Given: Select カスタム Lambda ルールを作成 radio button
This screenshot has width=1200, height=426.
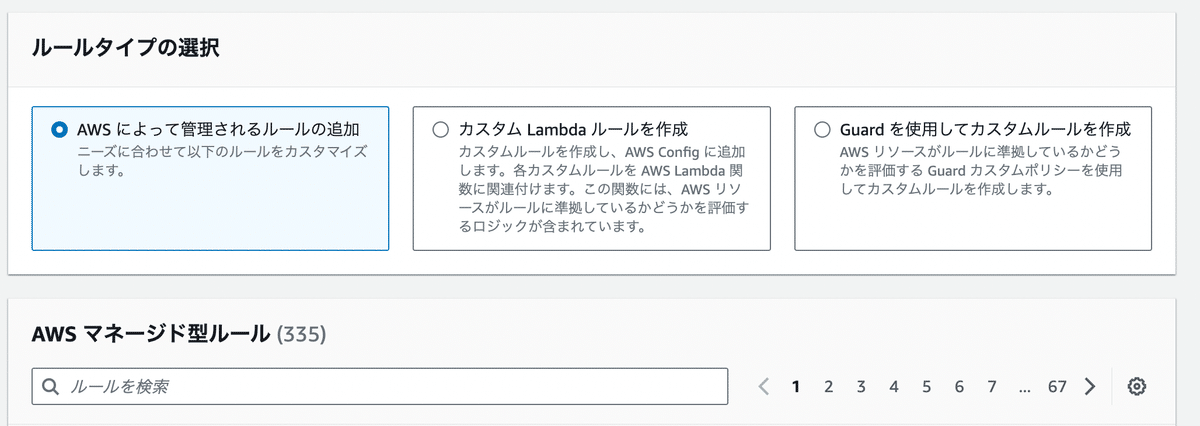Looking at the screenshot, I should point(440,129).
